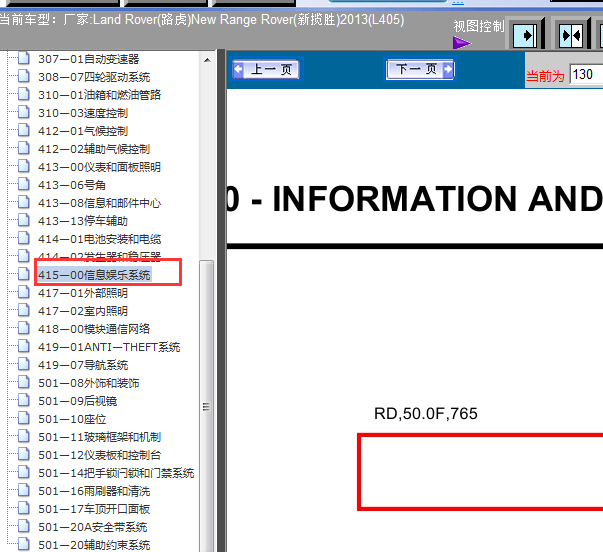Open 501—08外饰和装饰 entry
The height and width of the screenshot is (552, 603).
88,383
